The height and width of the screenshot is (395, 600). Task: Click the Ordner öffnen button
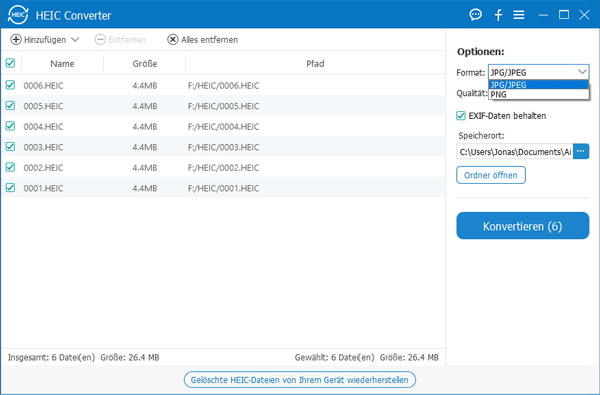click(x=491, y=175)
